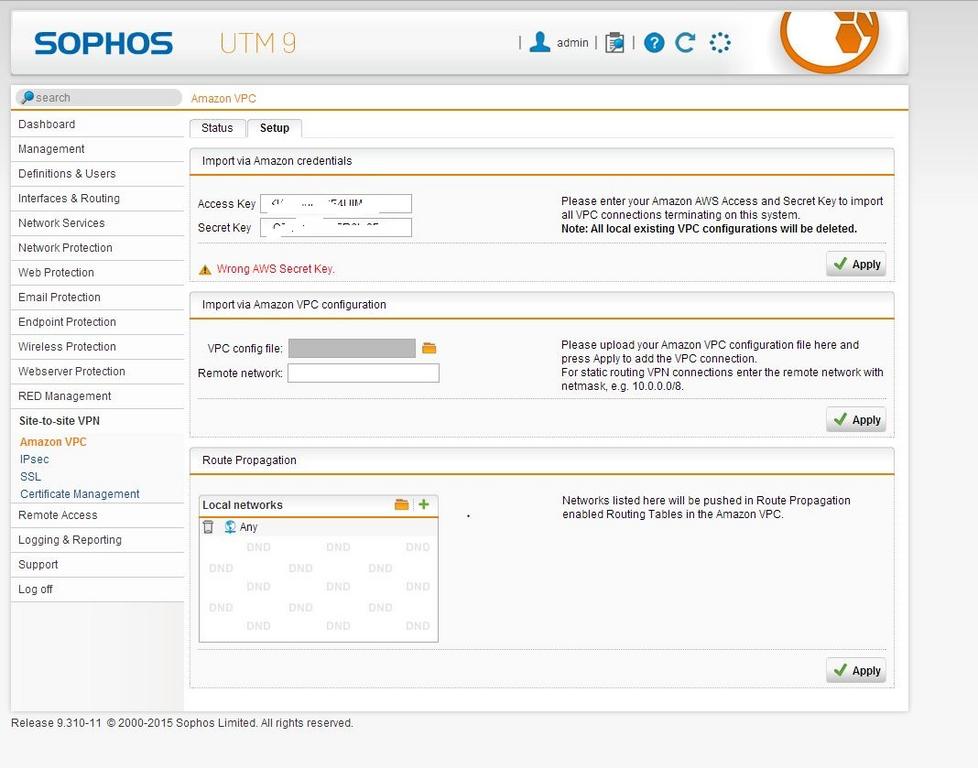The image size is (978, 768).
Task: Delete the Any network via trash icon
Action: point(208,527)
